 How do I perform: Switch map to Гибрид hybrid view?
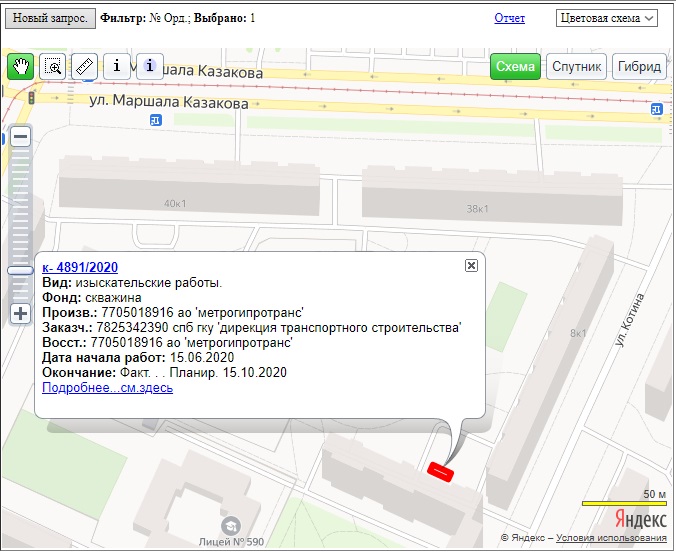pos(639,67)
